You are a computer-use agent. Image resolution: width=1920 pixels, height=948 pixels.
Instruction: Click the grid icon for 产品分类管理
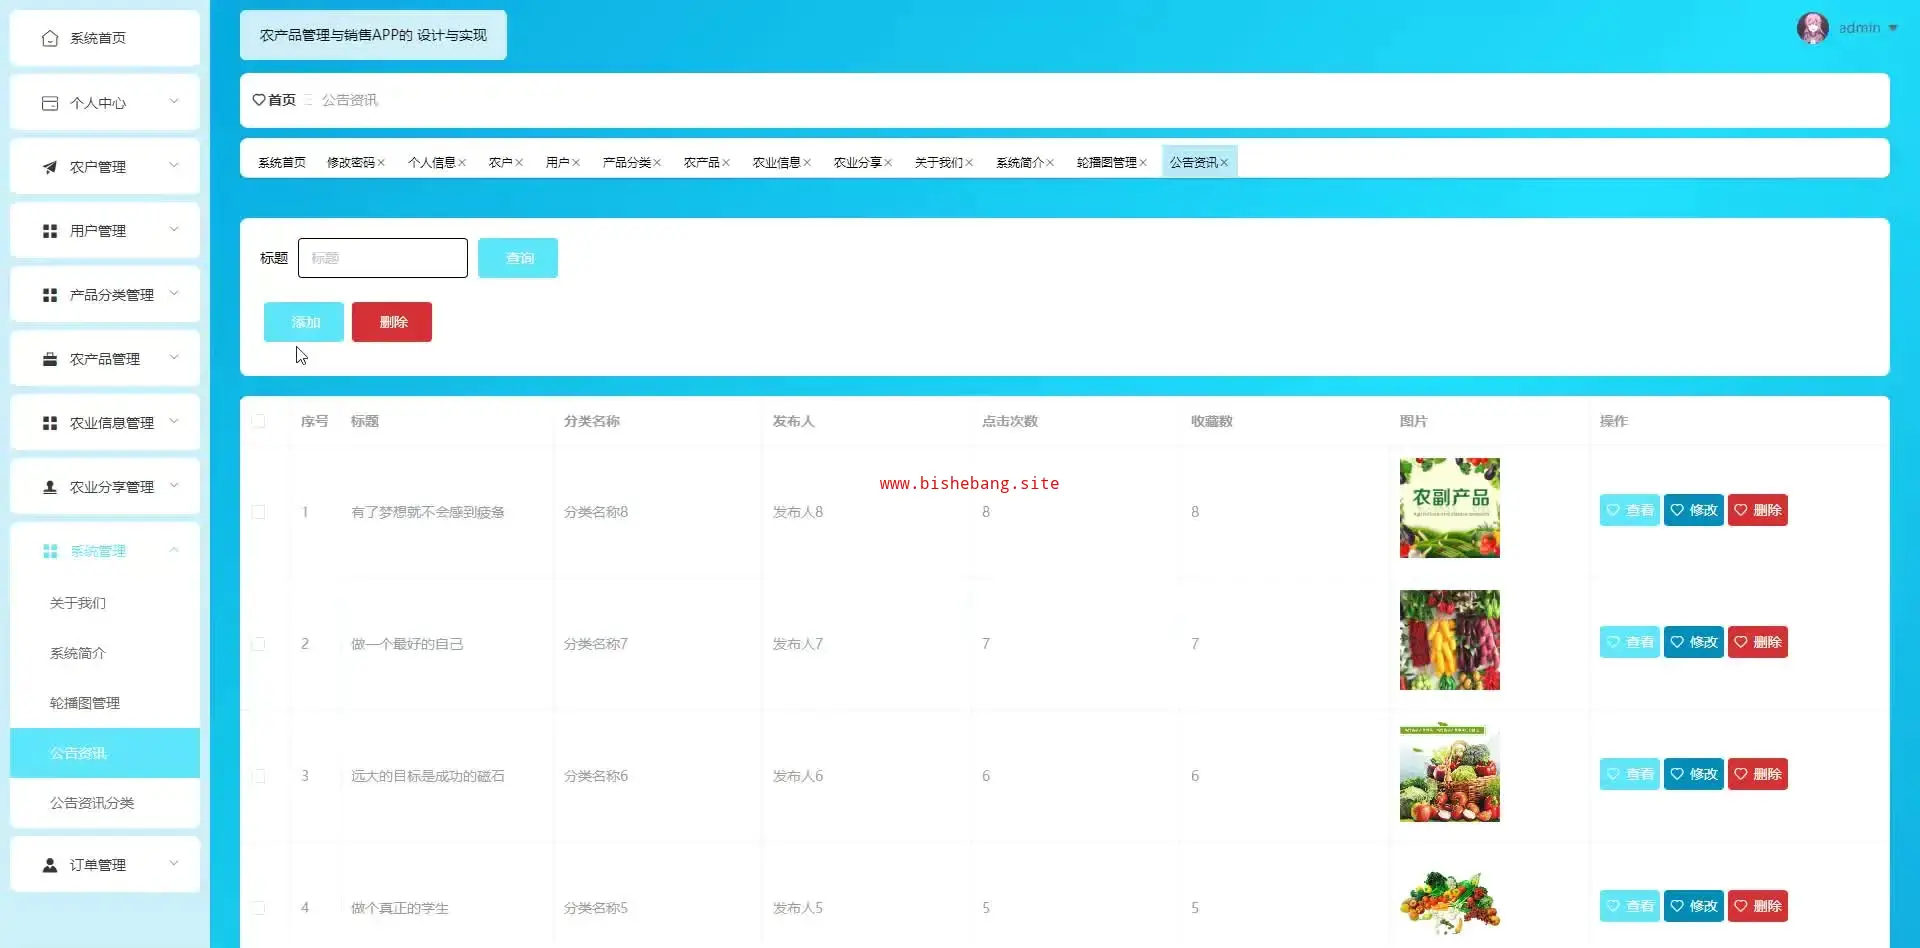tap(50, 295)
